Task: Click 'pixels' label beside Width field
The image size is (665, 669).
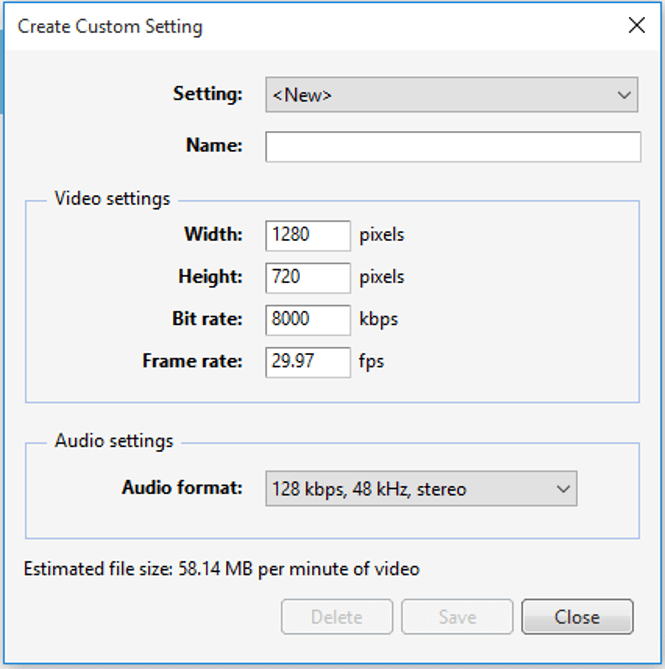Action: (382, 235)
